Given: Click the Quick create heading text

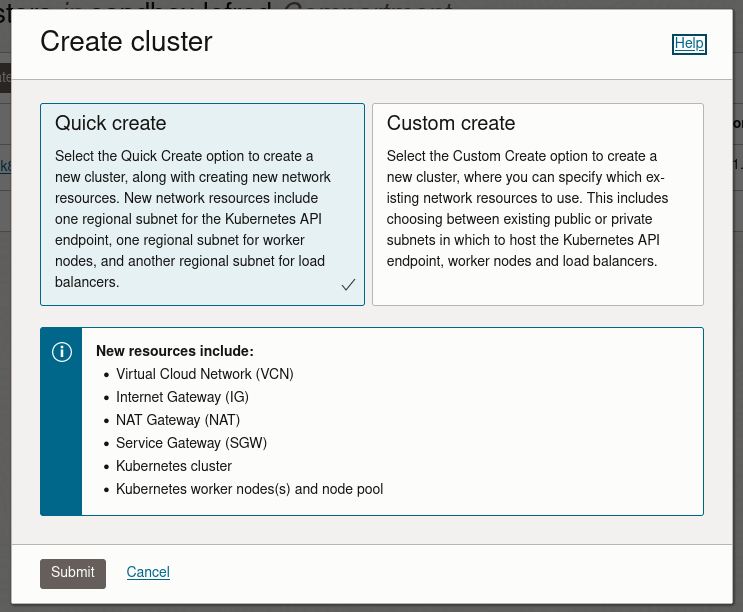Looking at the screenshot, I should (x=111, y=123).
